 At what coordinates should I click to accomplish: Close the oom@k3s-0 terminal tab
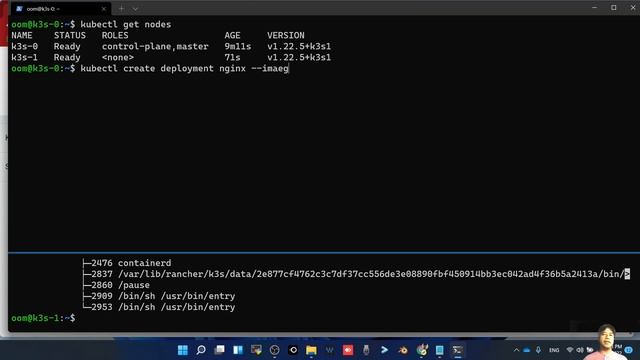point(104,9)
